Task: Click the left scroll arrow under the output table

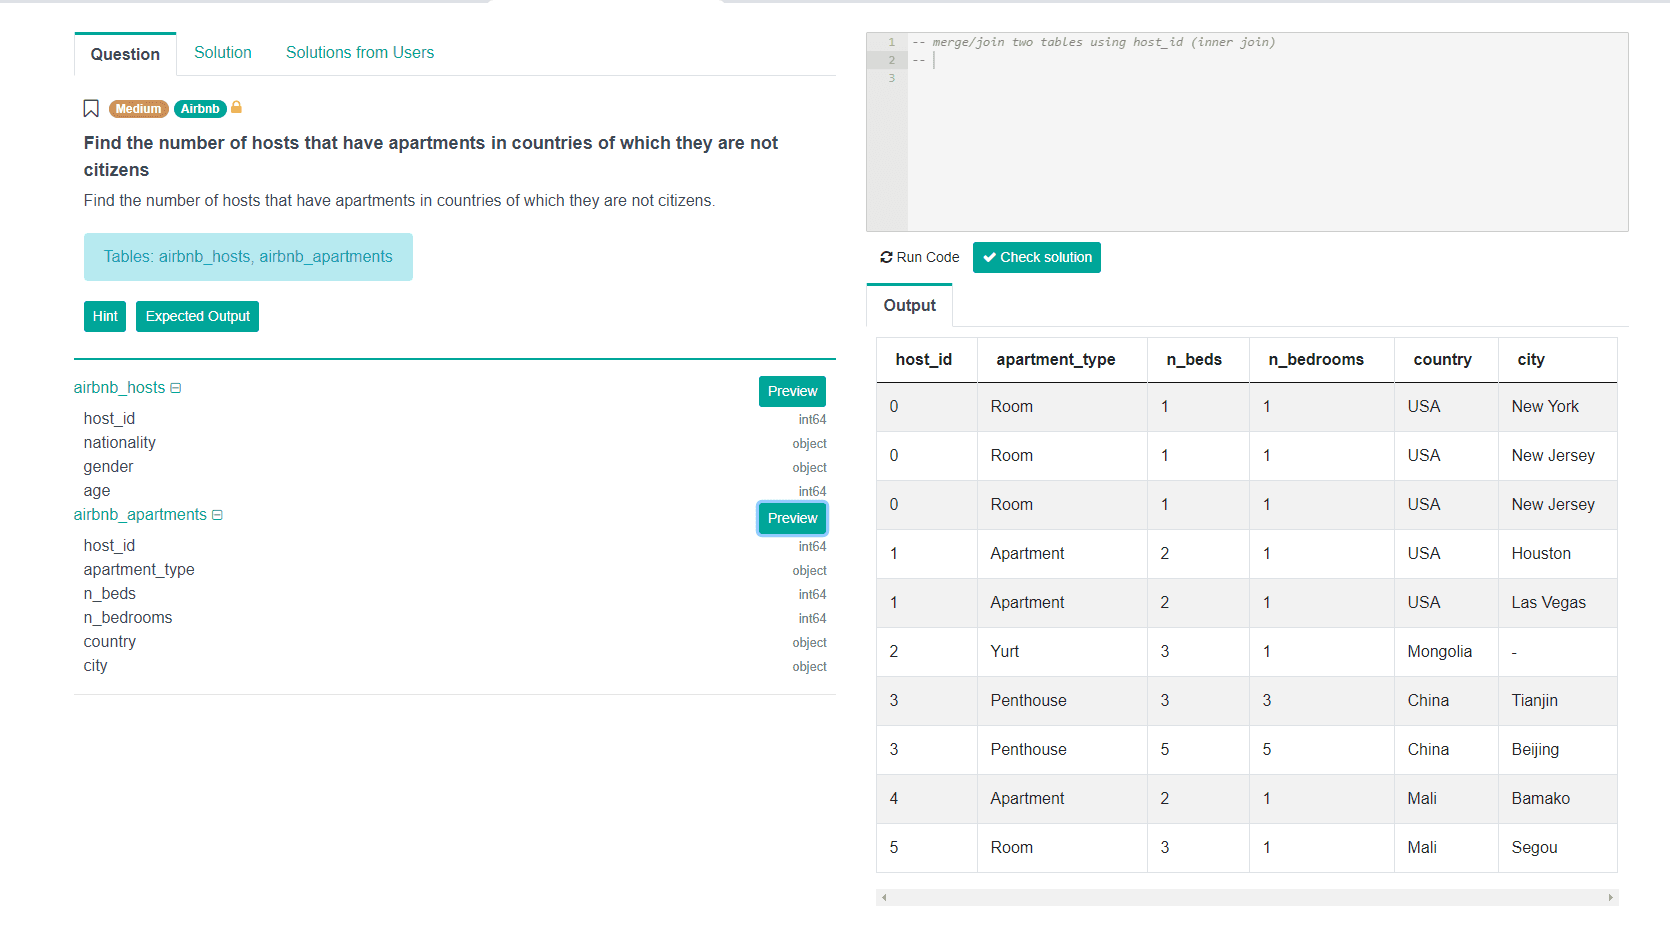Action: (884, 897)
